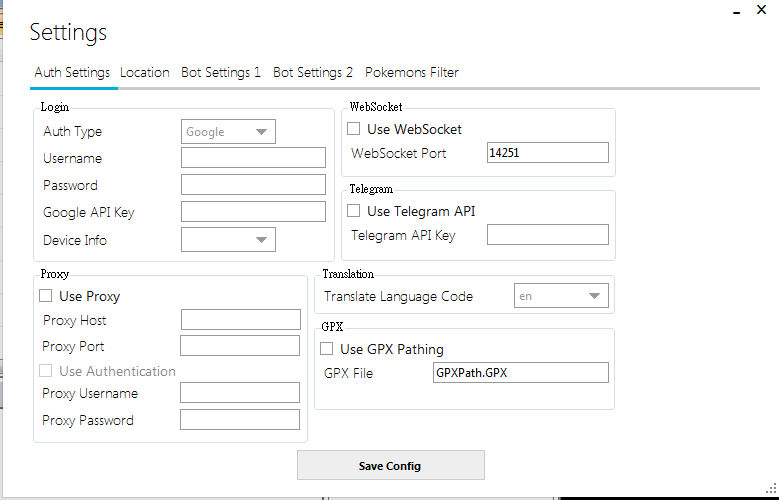Select the Pokemons Filter tab
779x500 pixels.
click(x=412, y=72)
